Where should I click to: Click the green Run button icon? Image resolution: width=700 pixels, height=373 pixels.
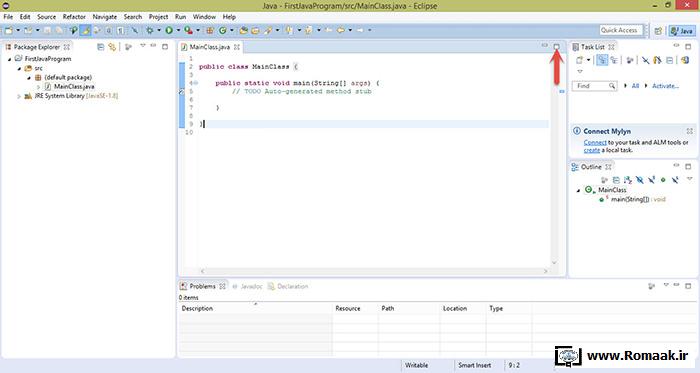169,30
